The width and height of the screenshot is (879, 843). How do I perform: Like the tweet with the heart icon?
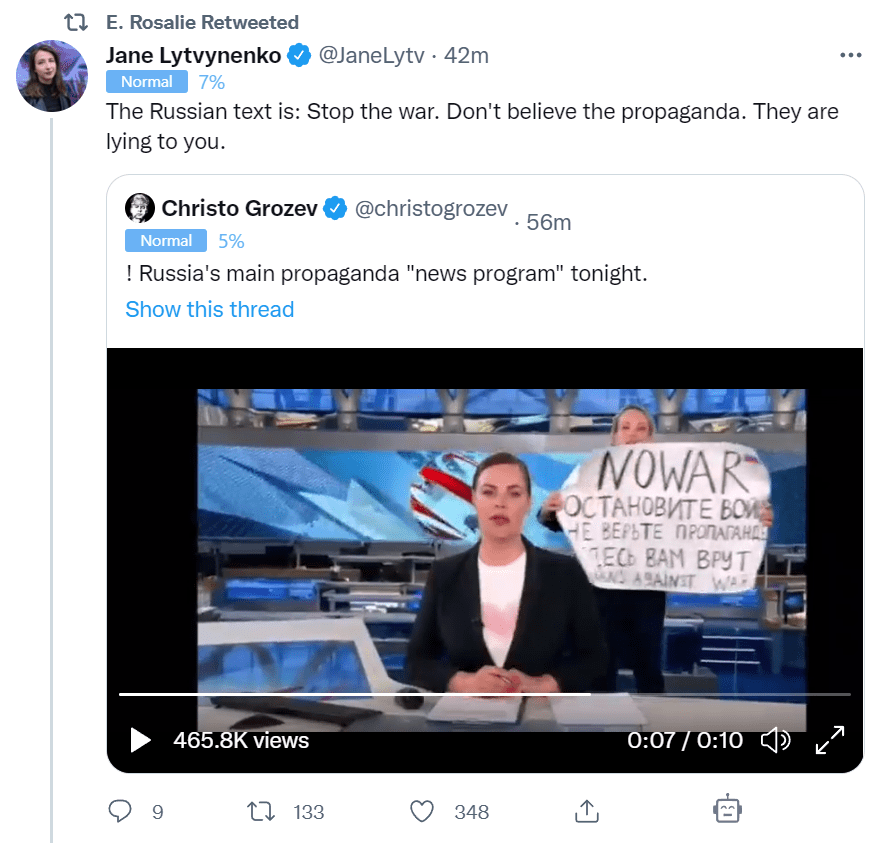click(423, 811)
